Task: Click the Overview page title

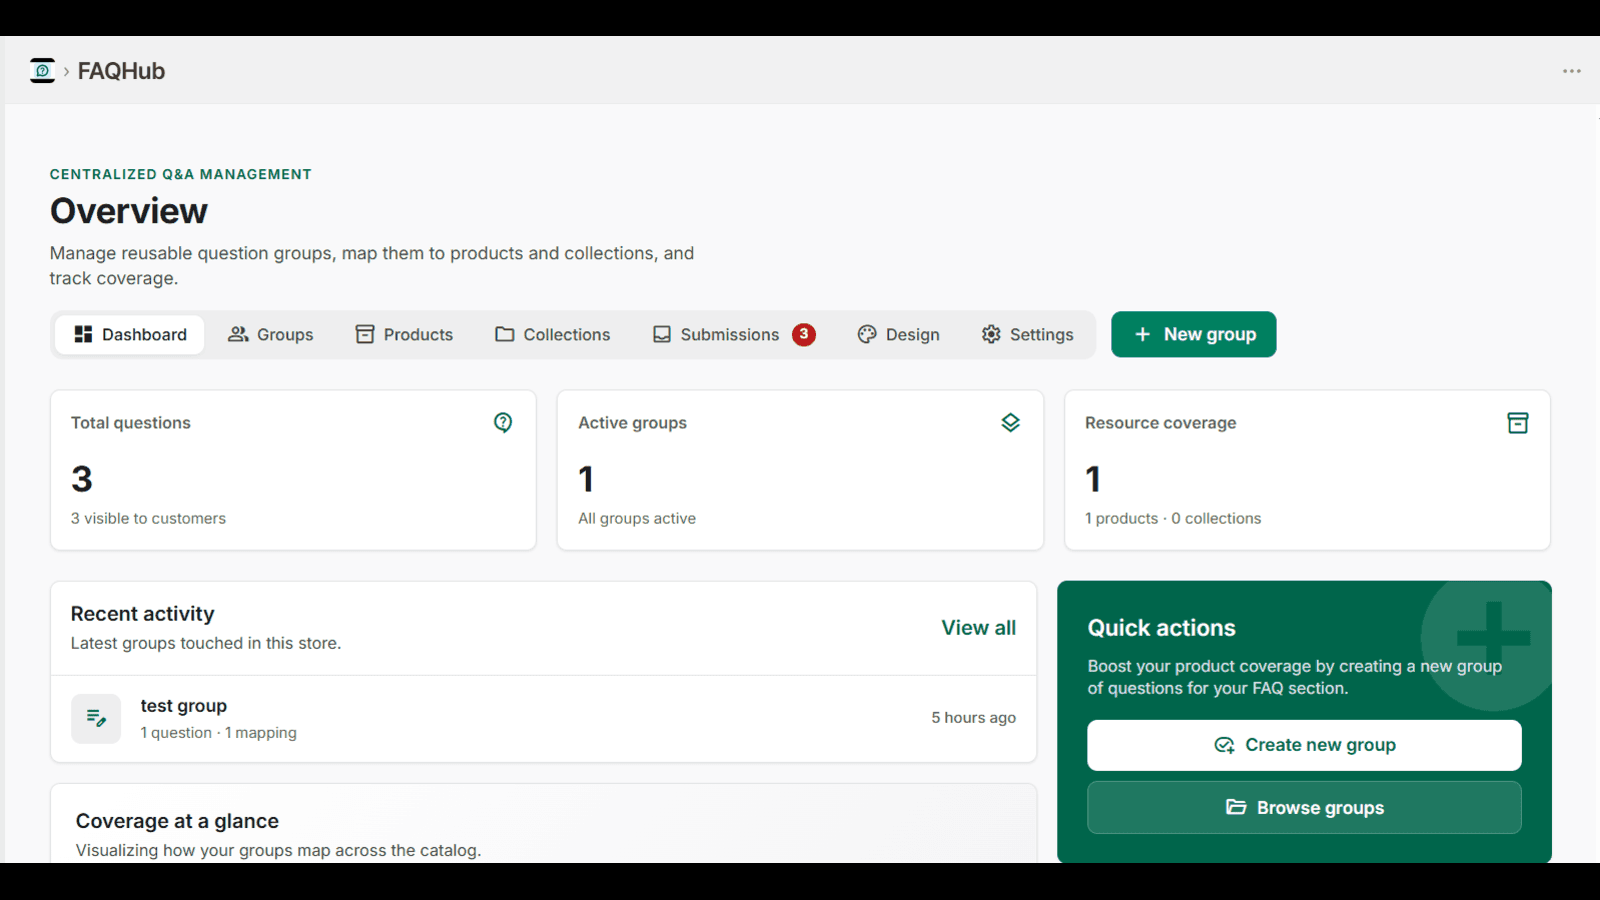Action: click(x=129, y=211)
